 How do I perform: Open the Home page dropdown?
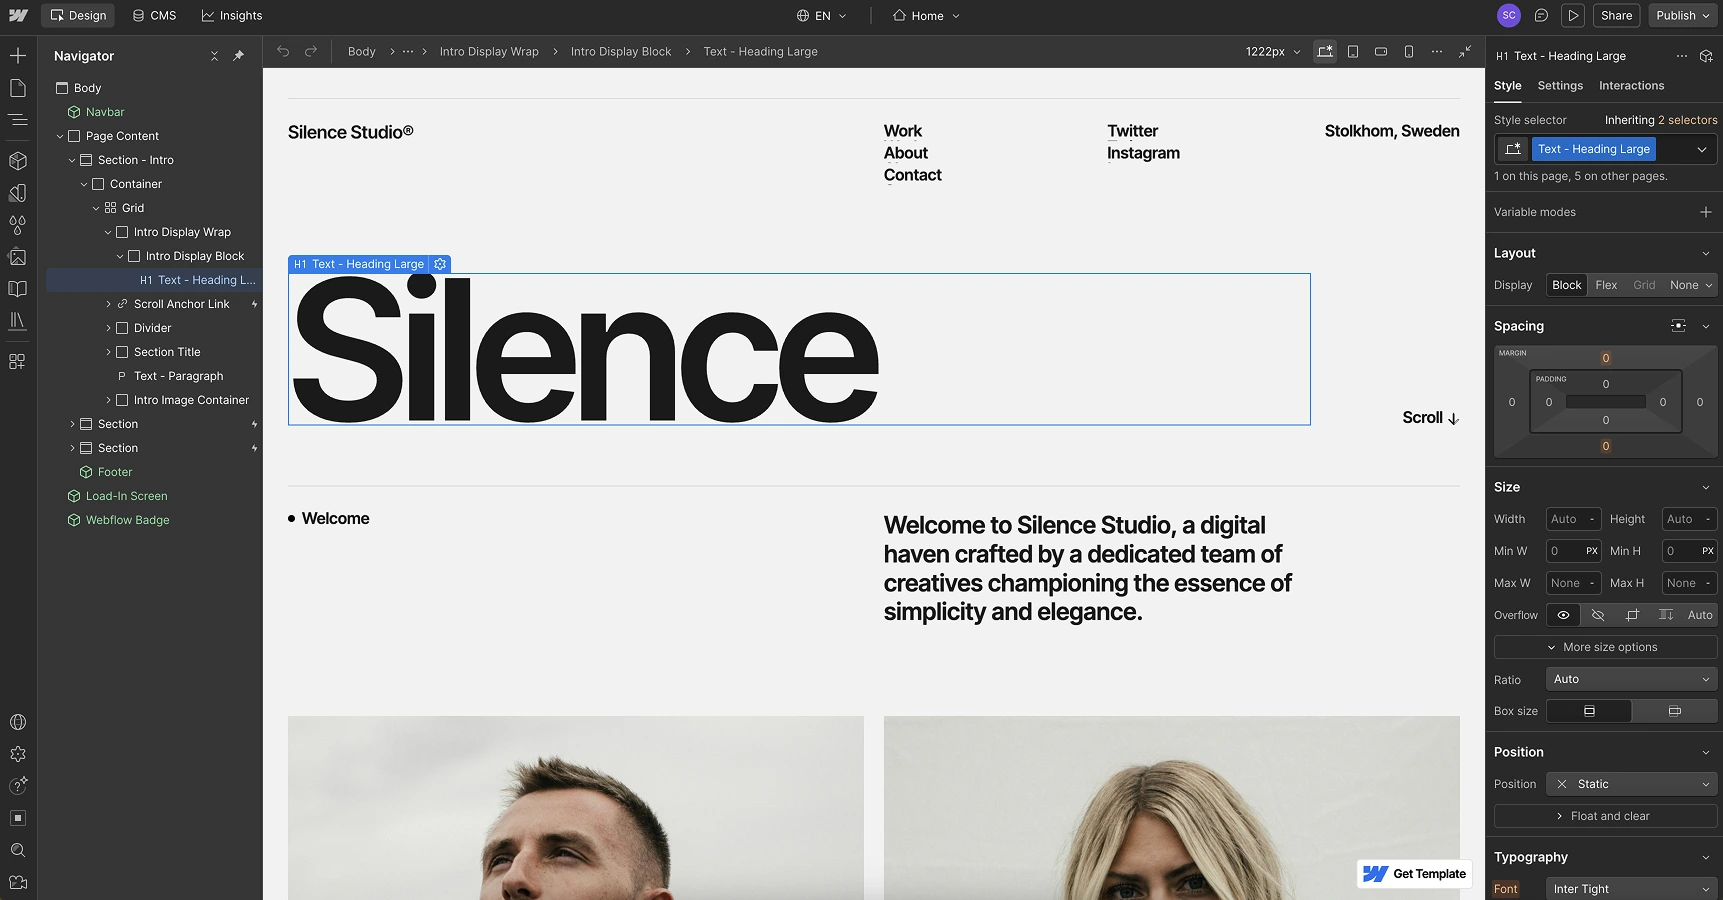click(x=926, y=16)
